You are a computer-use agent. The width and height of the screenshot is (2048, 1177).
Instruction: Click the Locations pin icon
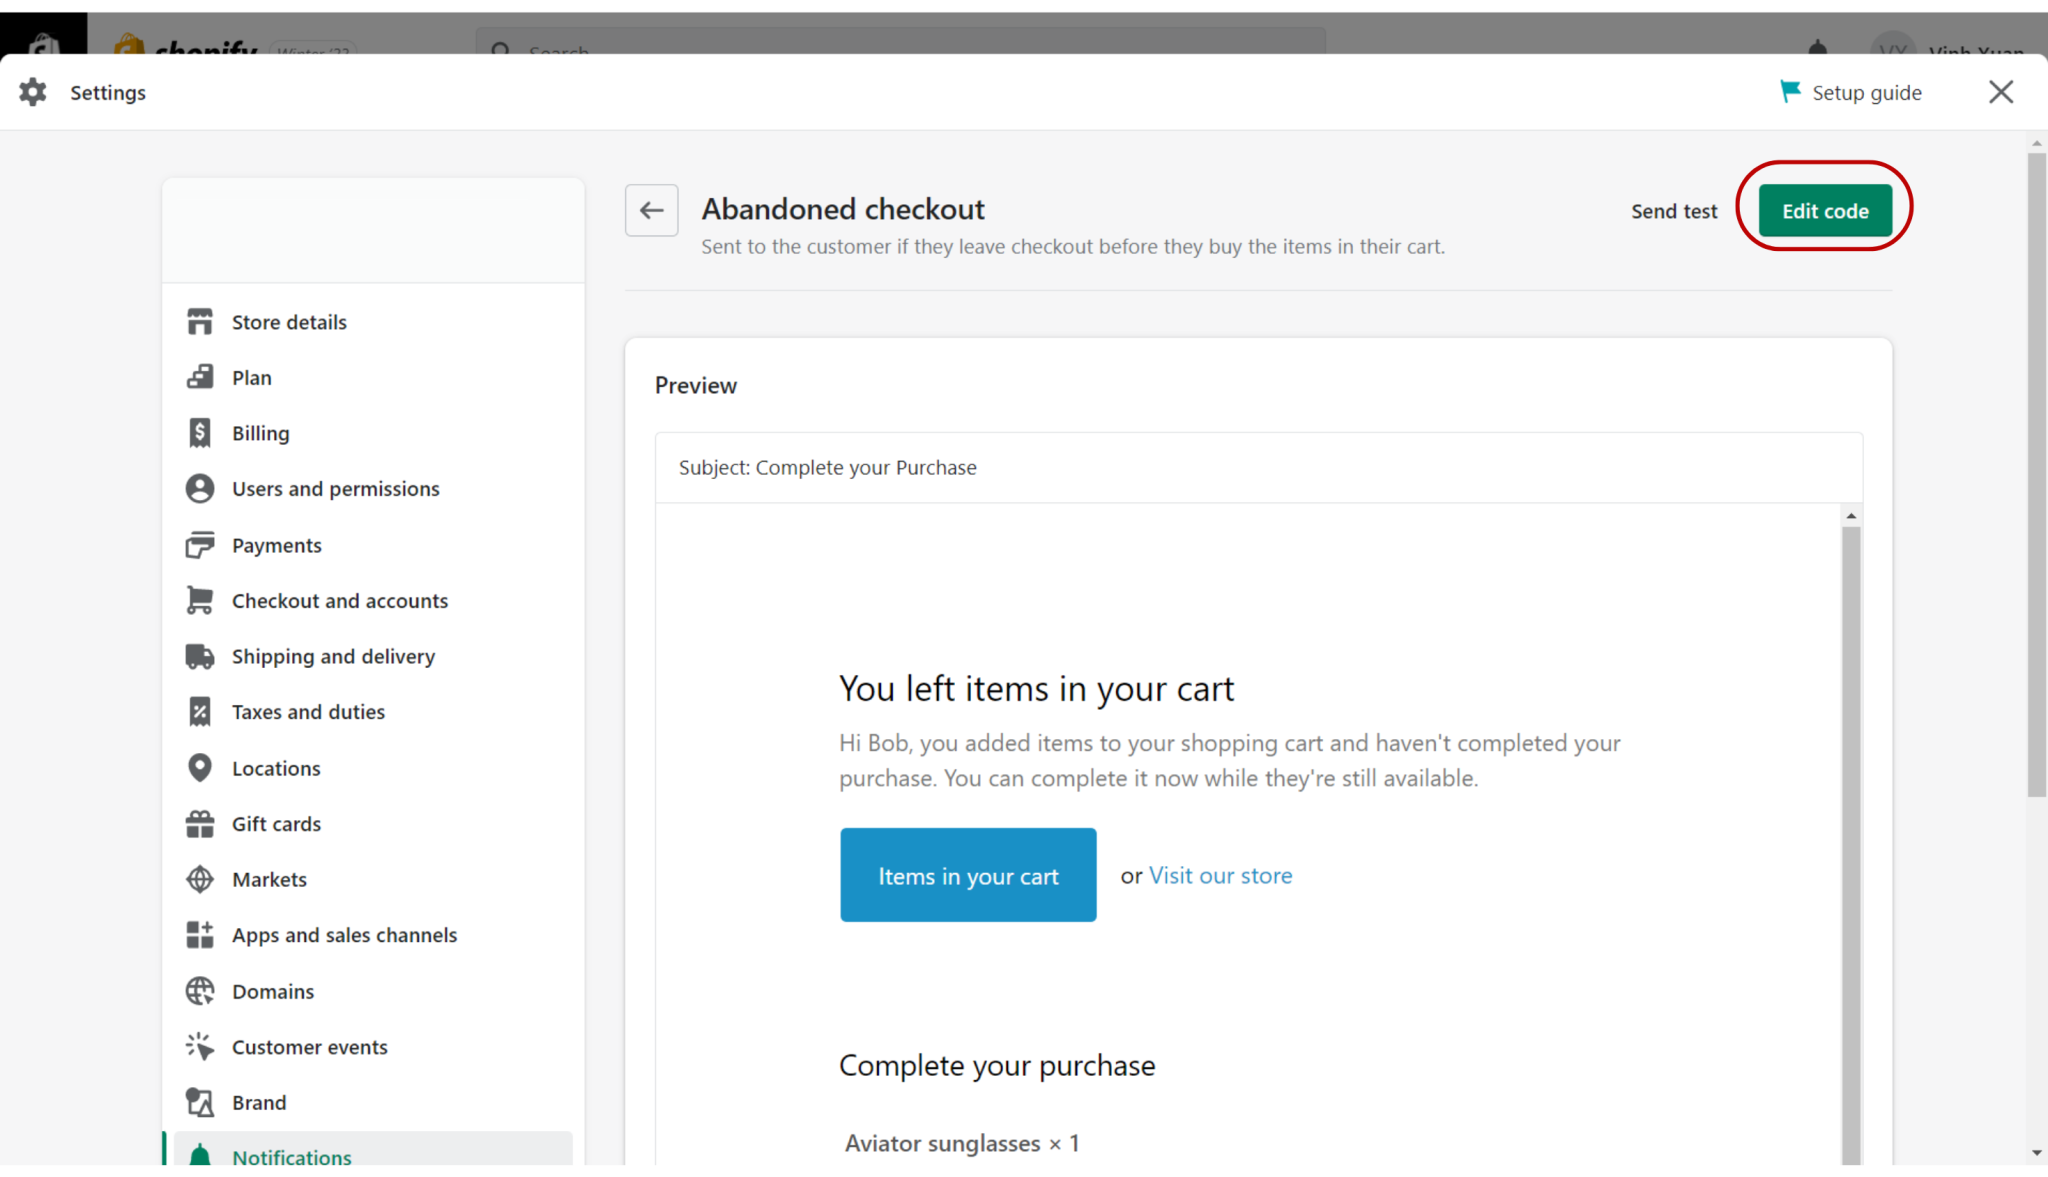pyautogui.click(x=200, y=768)
